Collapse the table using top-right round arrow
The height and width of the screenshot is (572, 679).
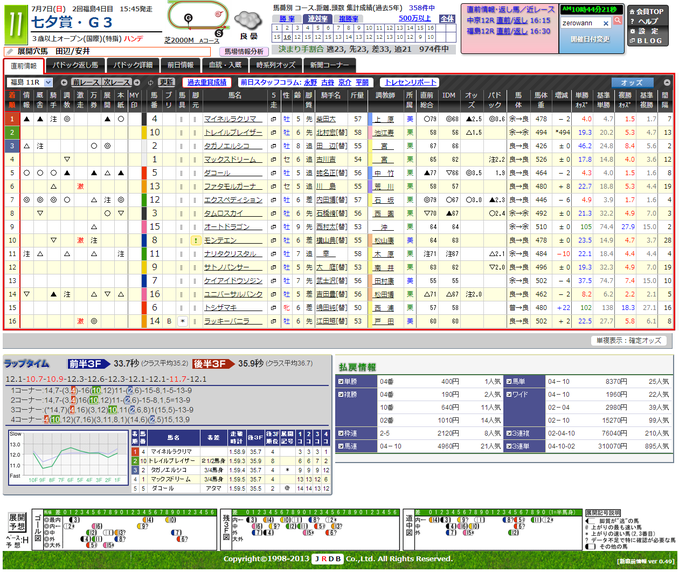click(667, 82)
